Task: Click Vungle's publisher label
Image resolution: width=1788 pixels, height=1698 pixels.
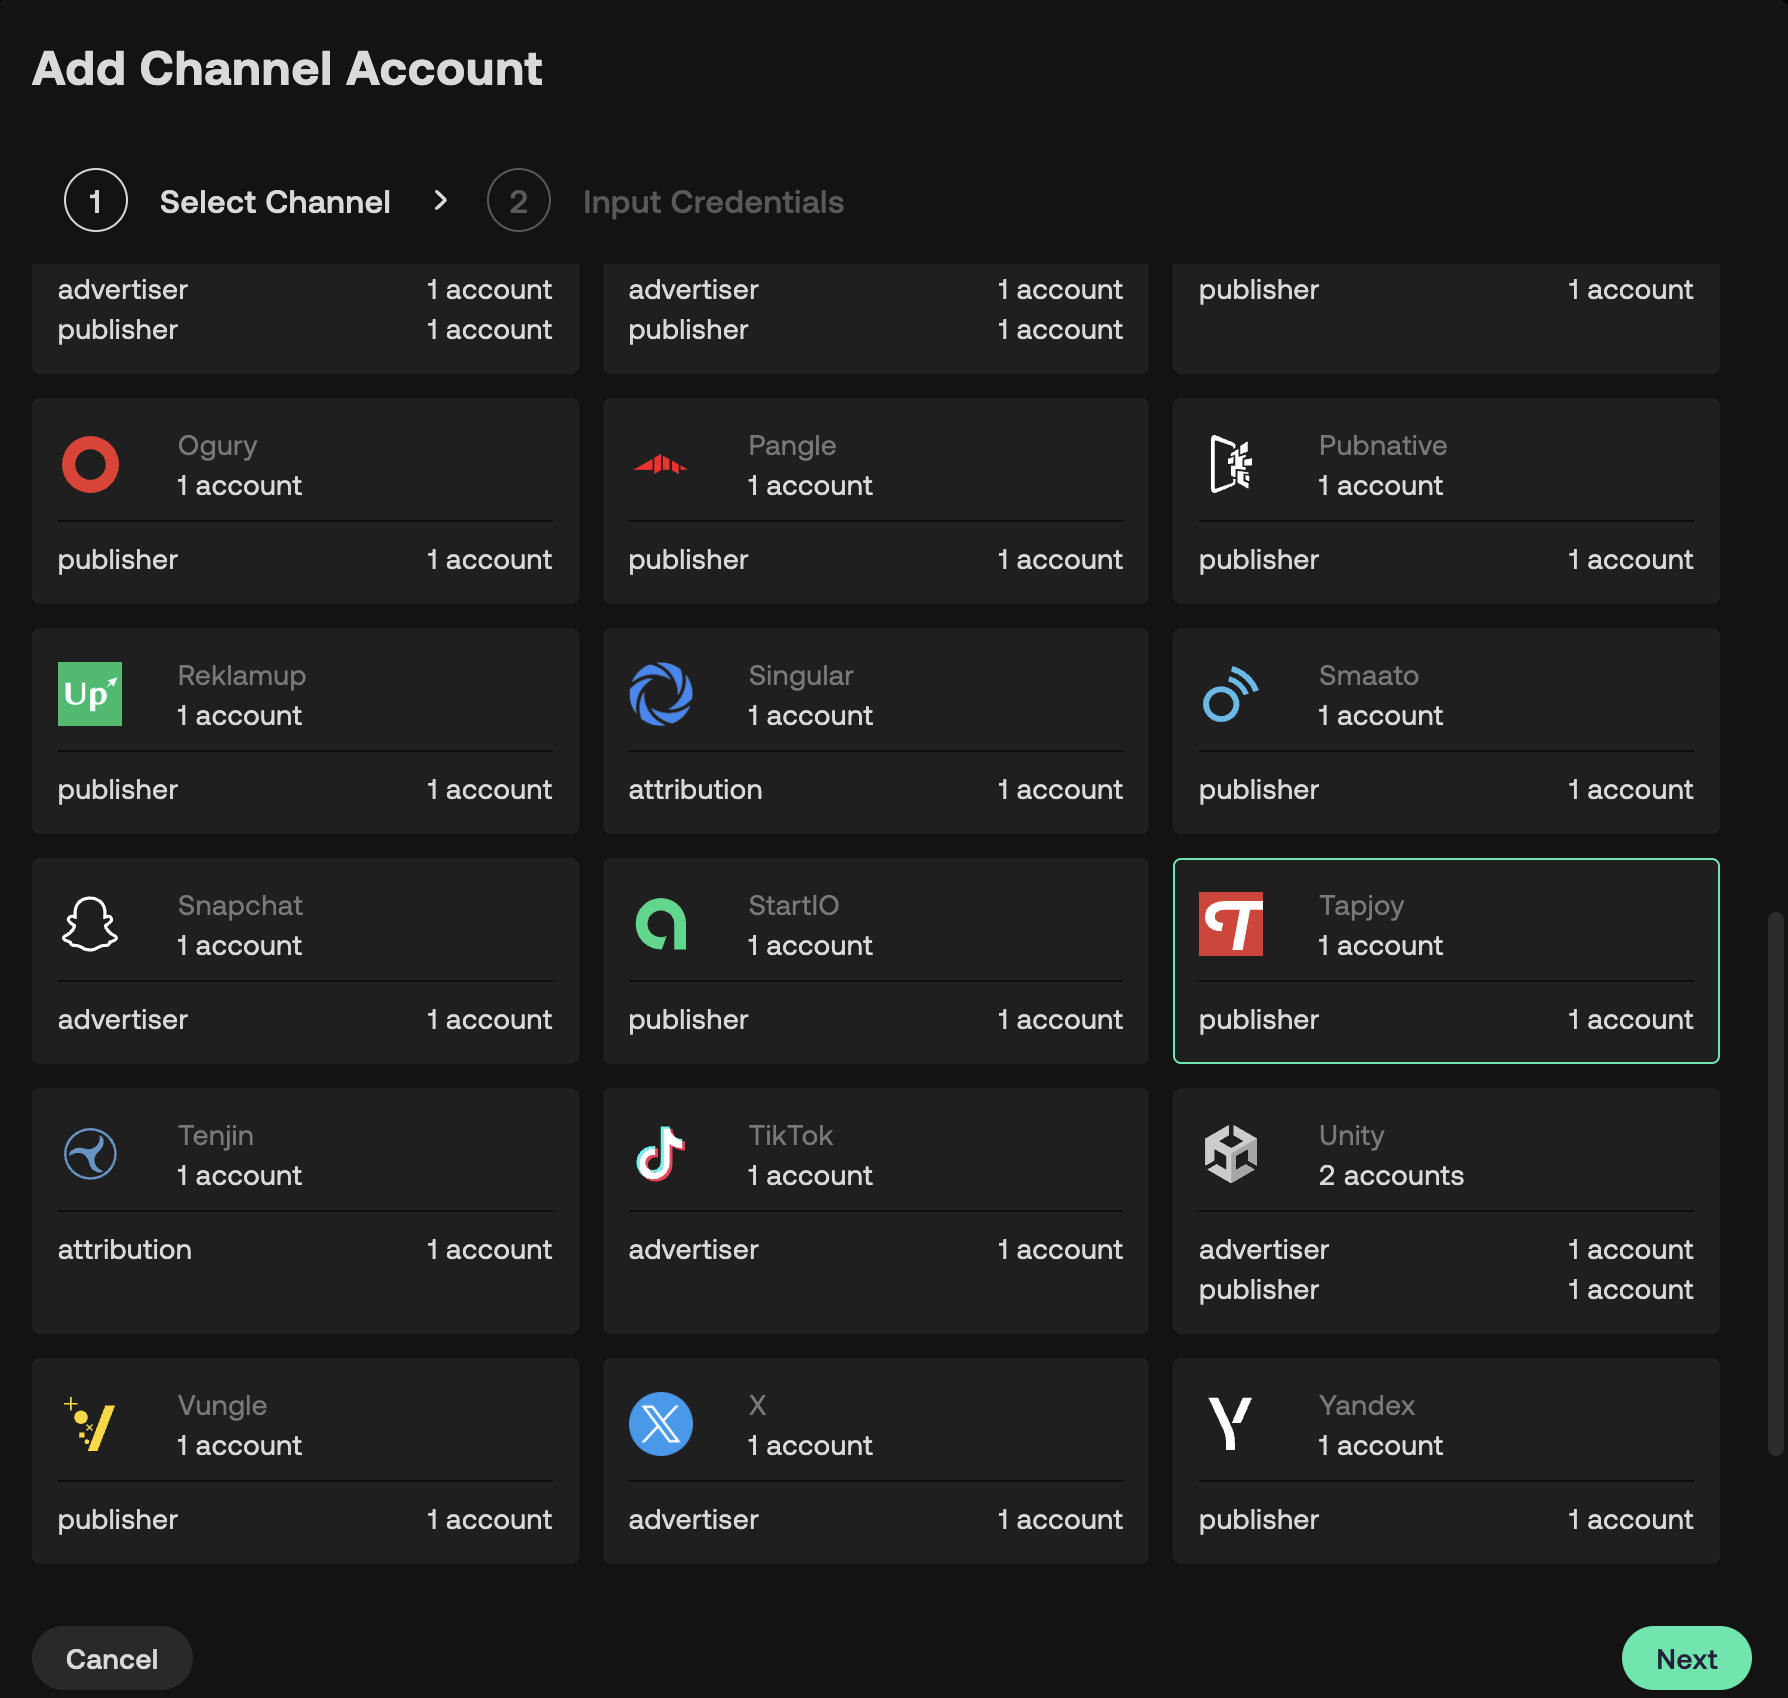Action: 117,1520
